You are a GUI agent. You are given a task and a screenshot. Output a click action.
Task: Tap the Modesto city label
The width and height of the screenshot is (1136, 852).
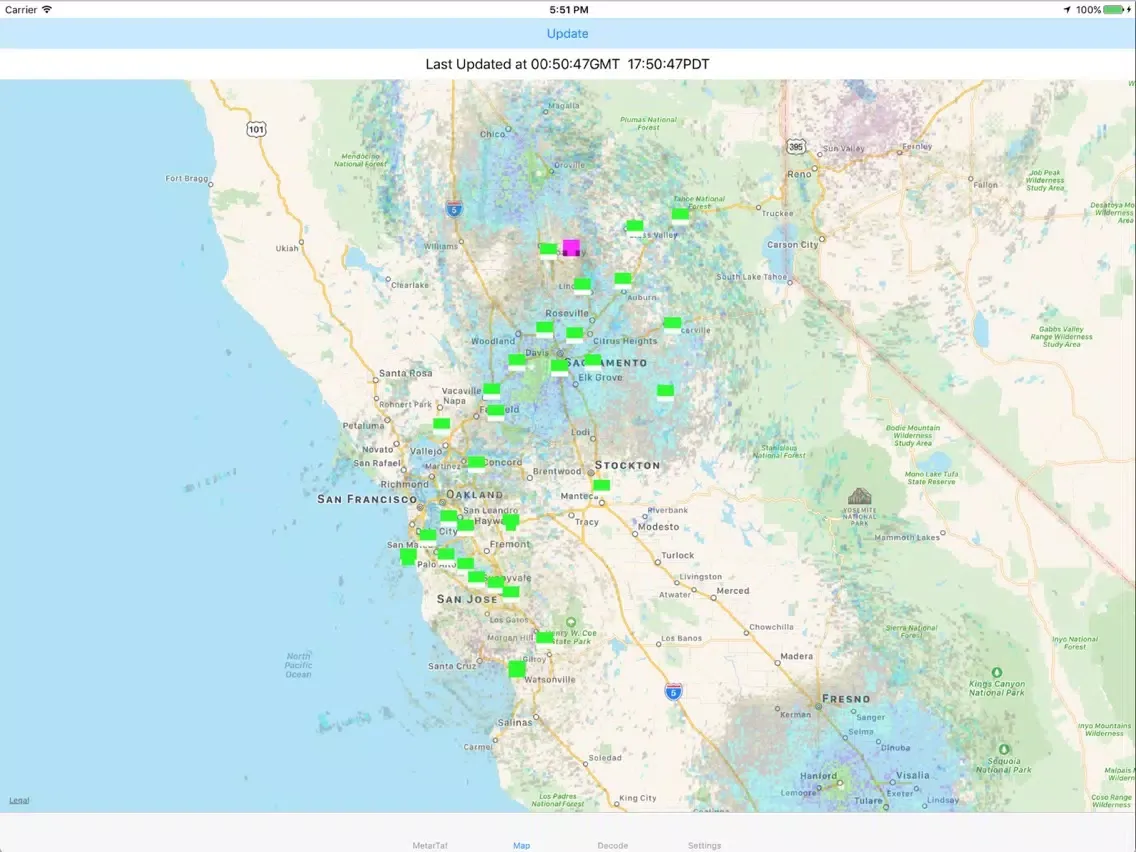coord(659,527)
